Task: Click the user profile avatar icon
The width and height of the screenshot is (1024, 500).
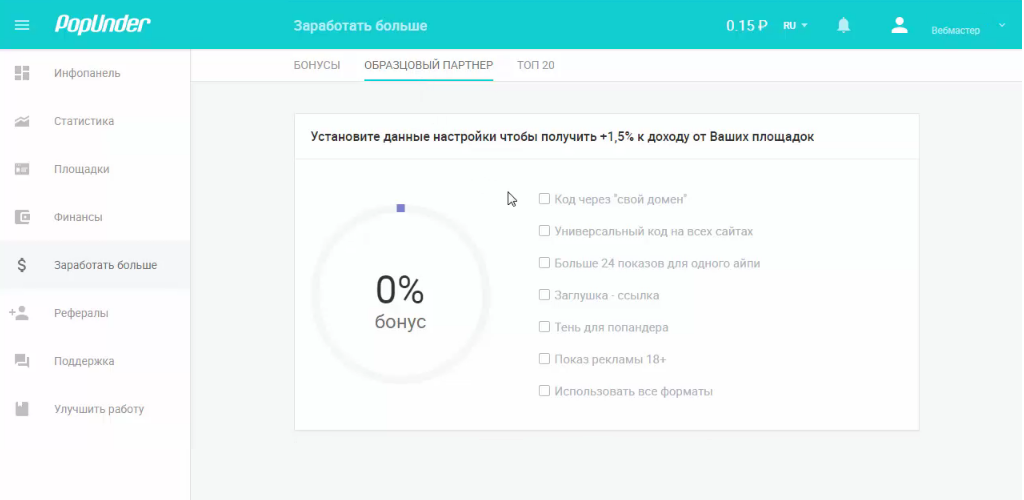Action: tap(899, 25)
